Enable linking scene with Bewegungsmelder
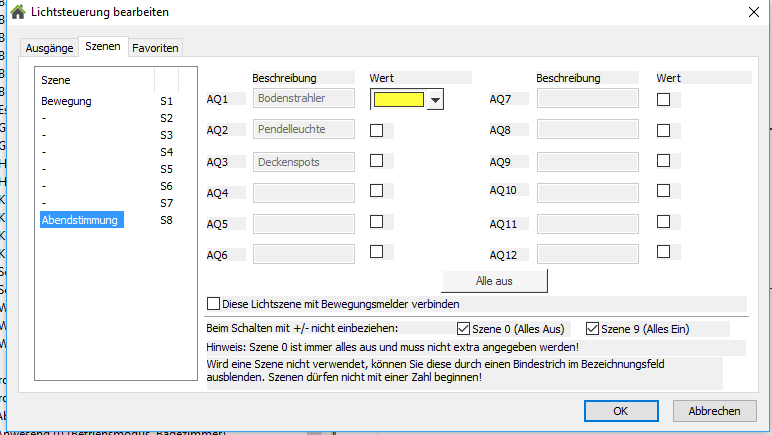 coord(213,304)
